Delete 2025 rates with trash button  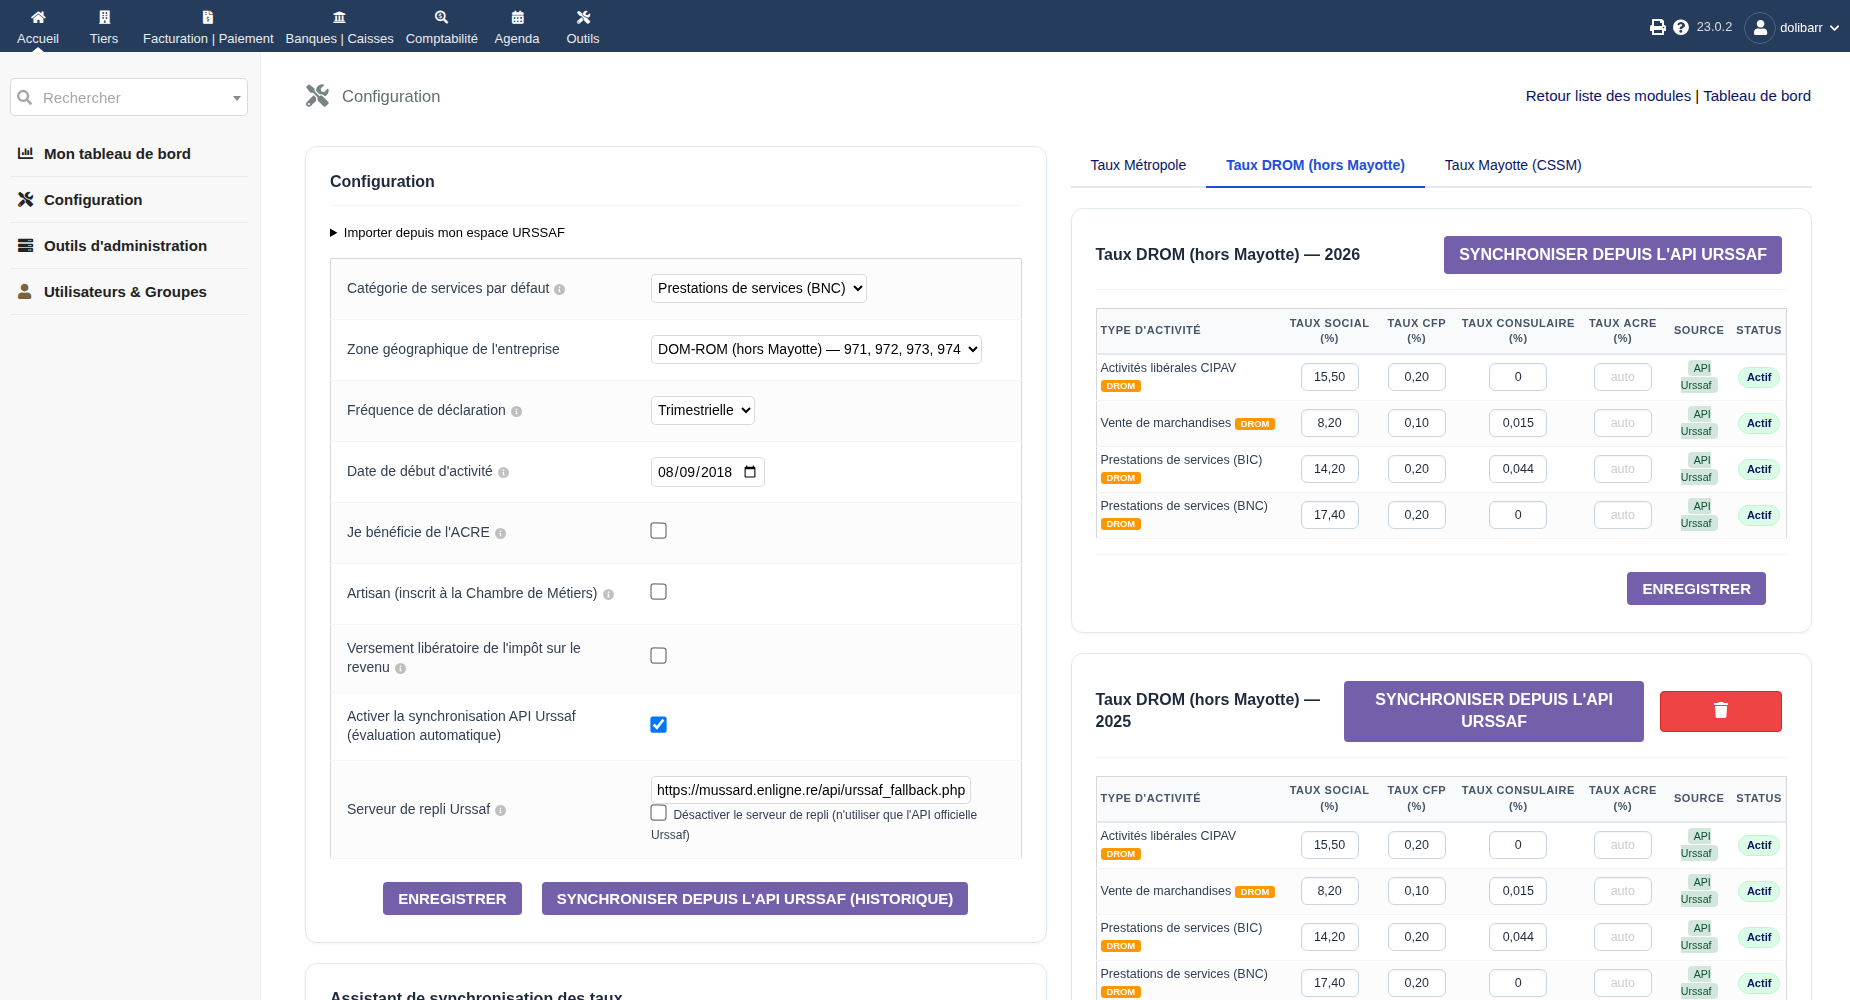(x=1720, y=711)
